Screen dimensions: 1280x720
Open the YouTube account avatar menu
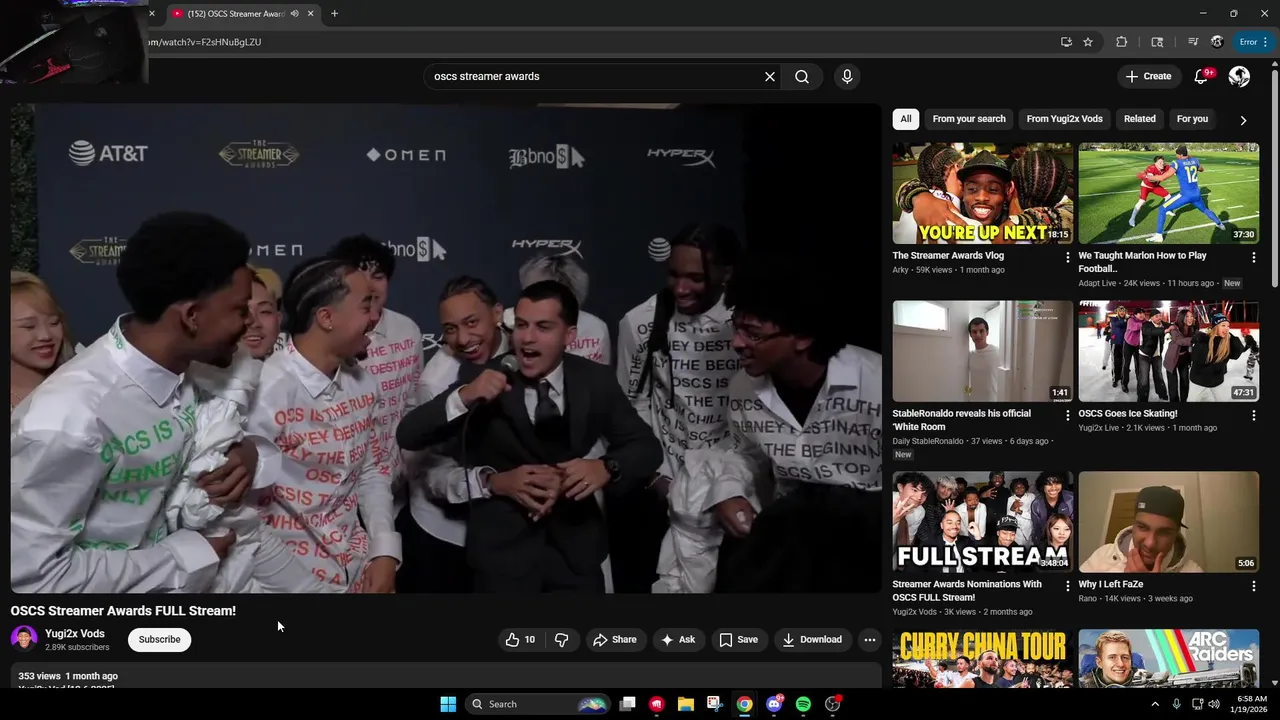pyautogui.click(x=1239, y=76)
